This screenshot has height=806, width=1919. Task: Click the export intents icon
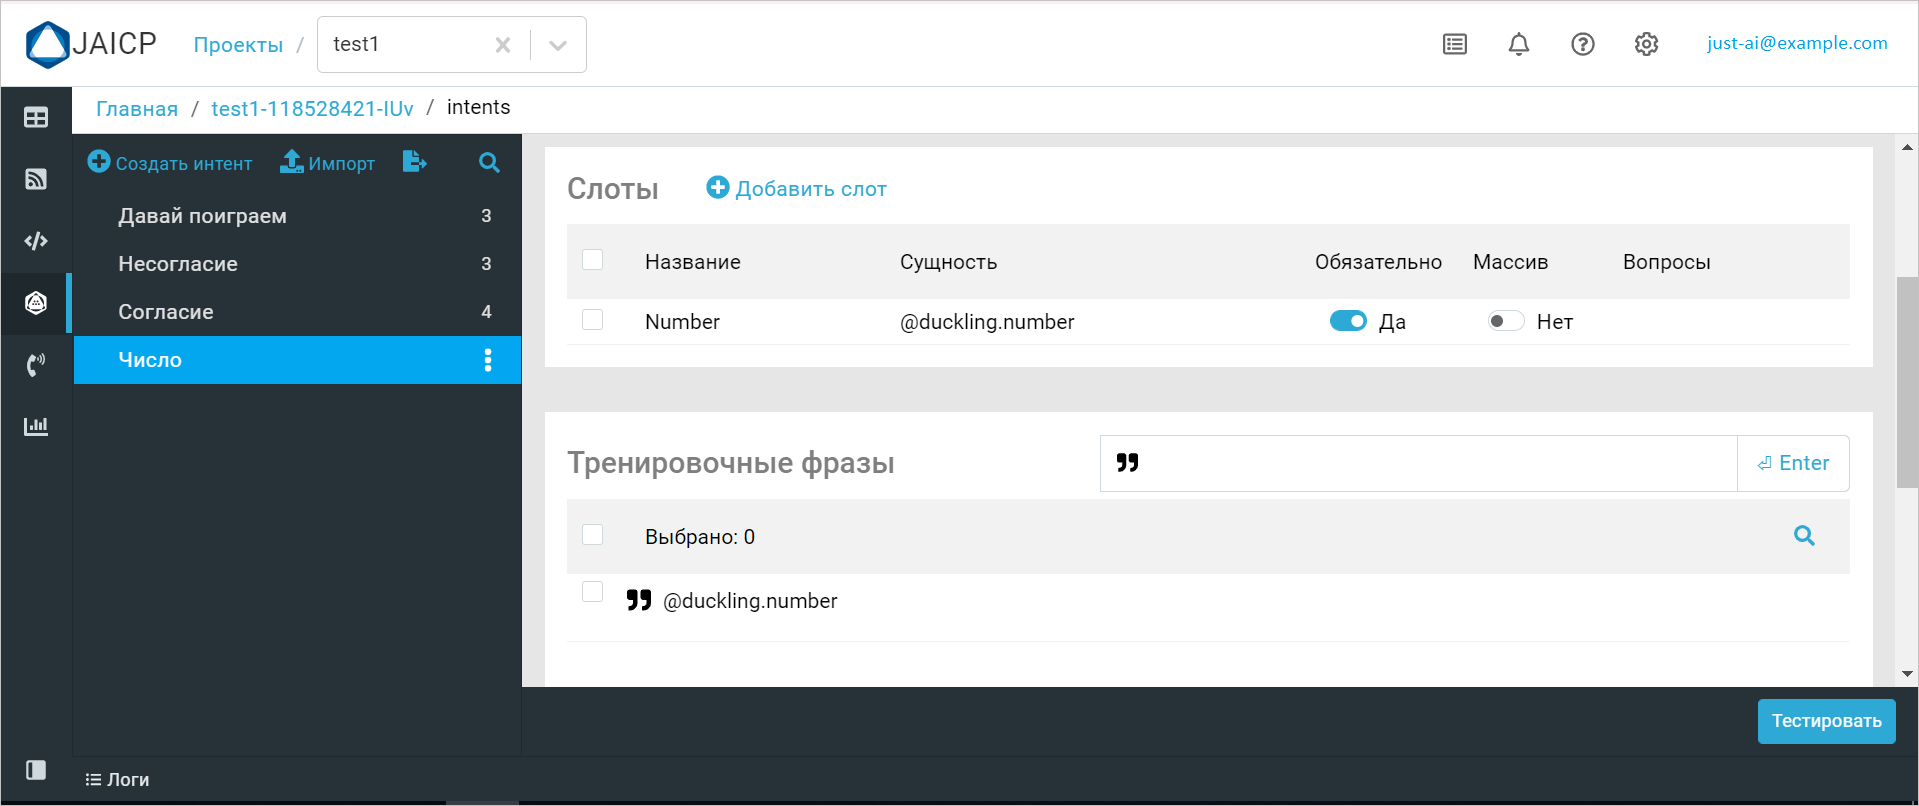pos(414,162)
